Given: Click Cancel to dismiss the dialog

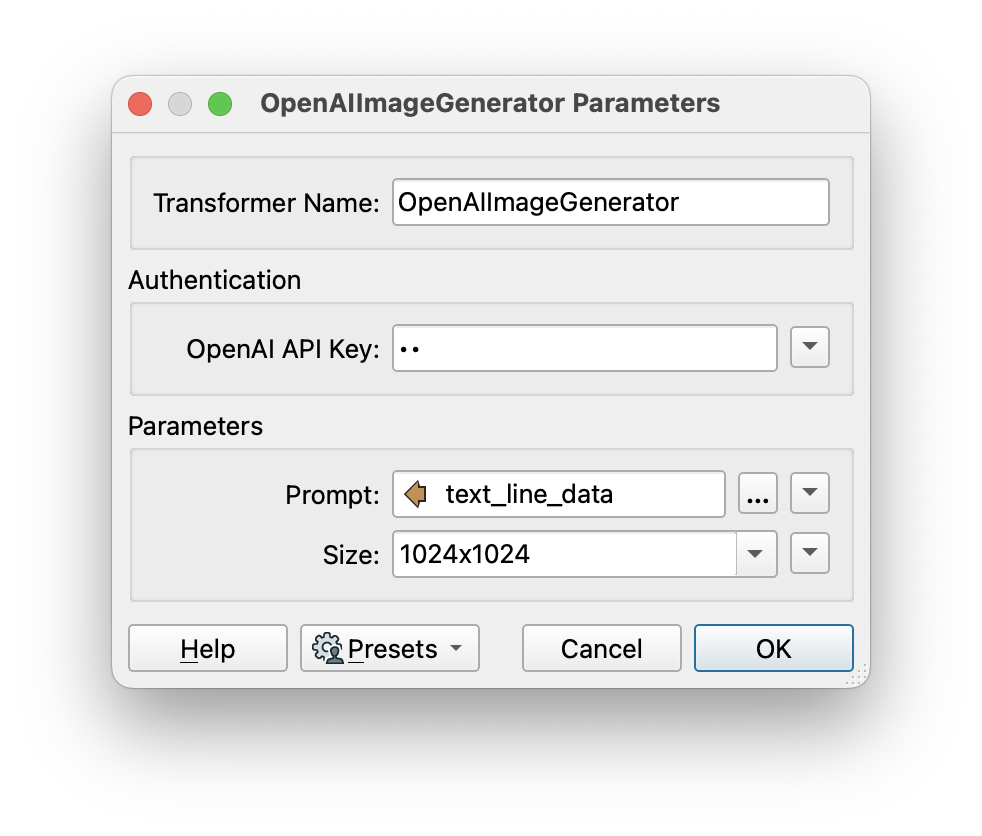Looking at the screenshot, I should coord(601,648).
